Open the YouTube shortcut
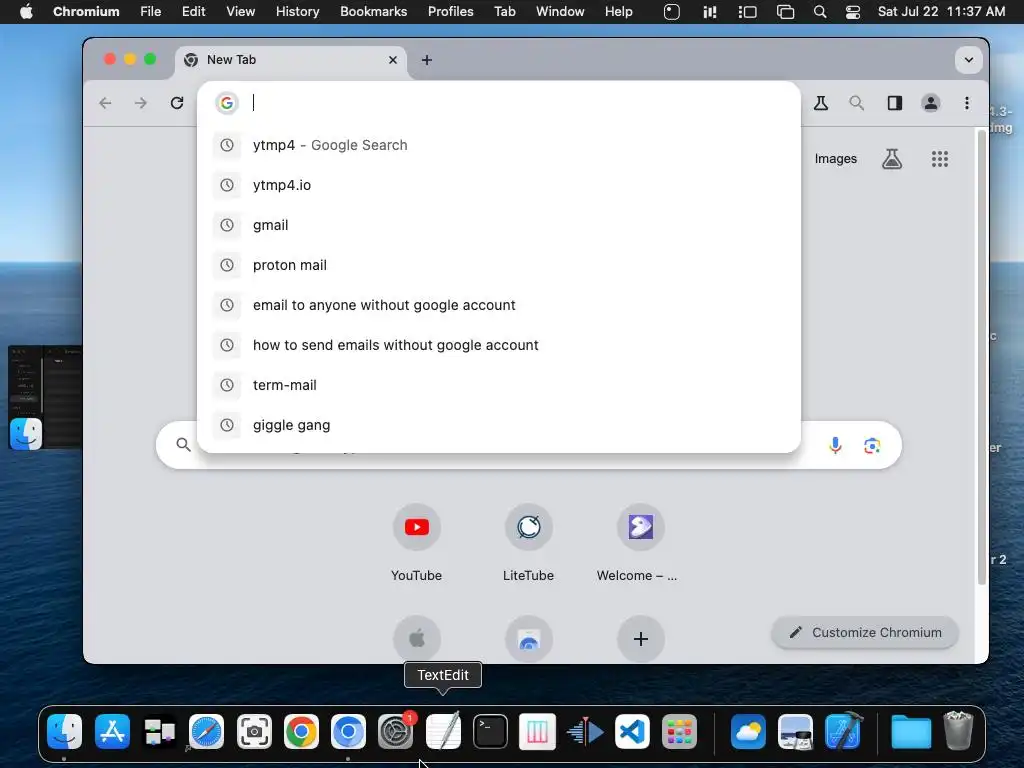 point(417,542)
